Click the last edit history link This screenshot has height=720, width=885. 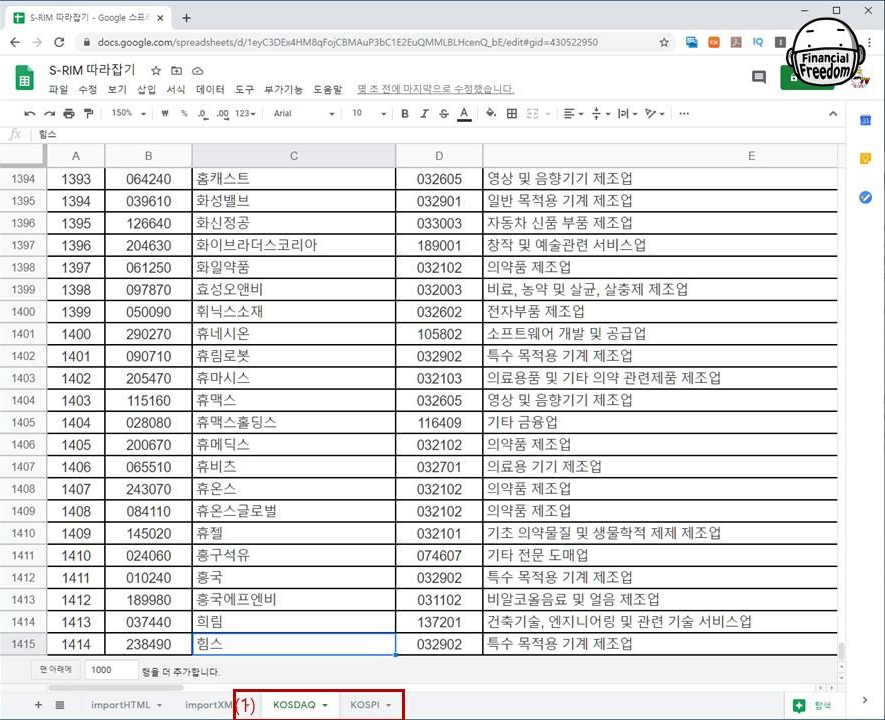[x=436, y=89]
